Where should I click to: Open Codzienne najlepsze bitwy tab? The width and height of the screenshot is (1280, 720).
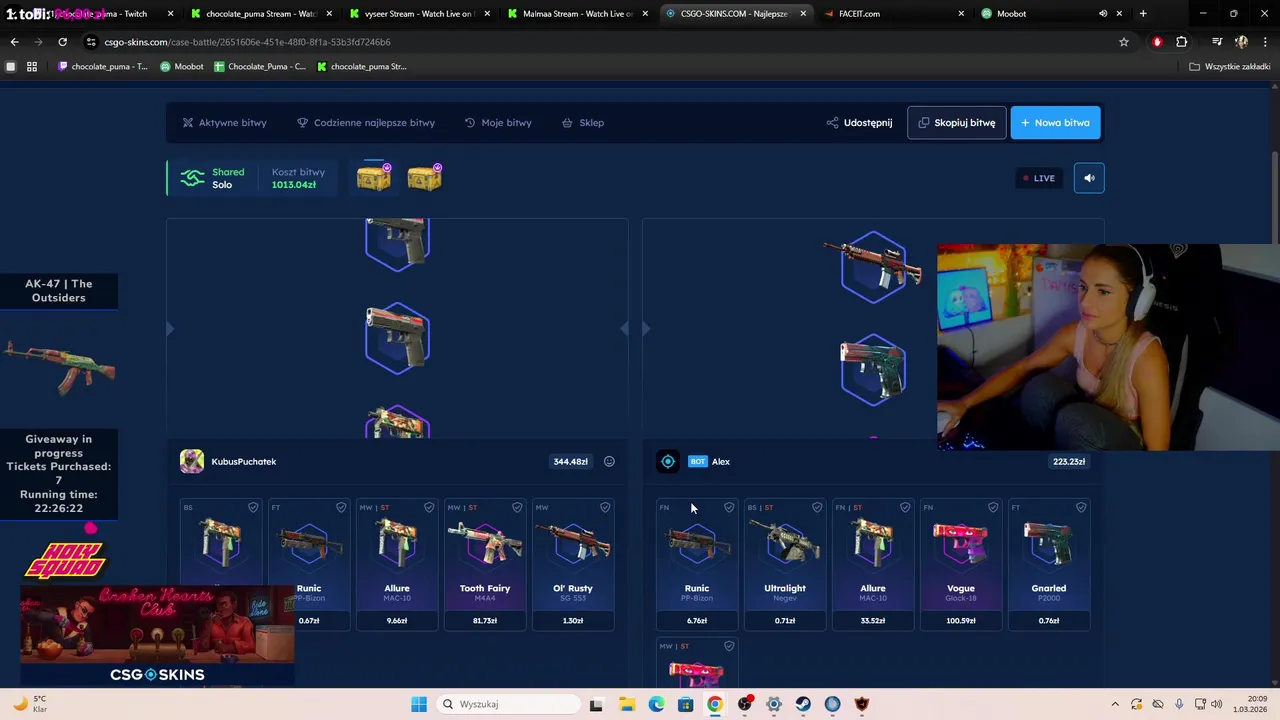366,123
